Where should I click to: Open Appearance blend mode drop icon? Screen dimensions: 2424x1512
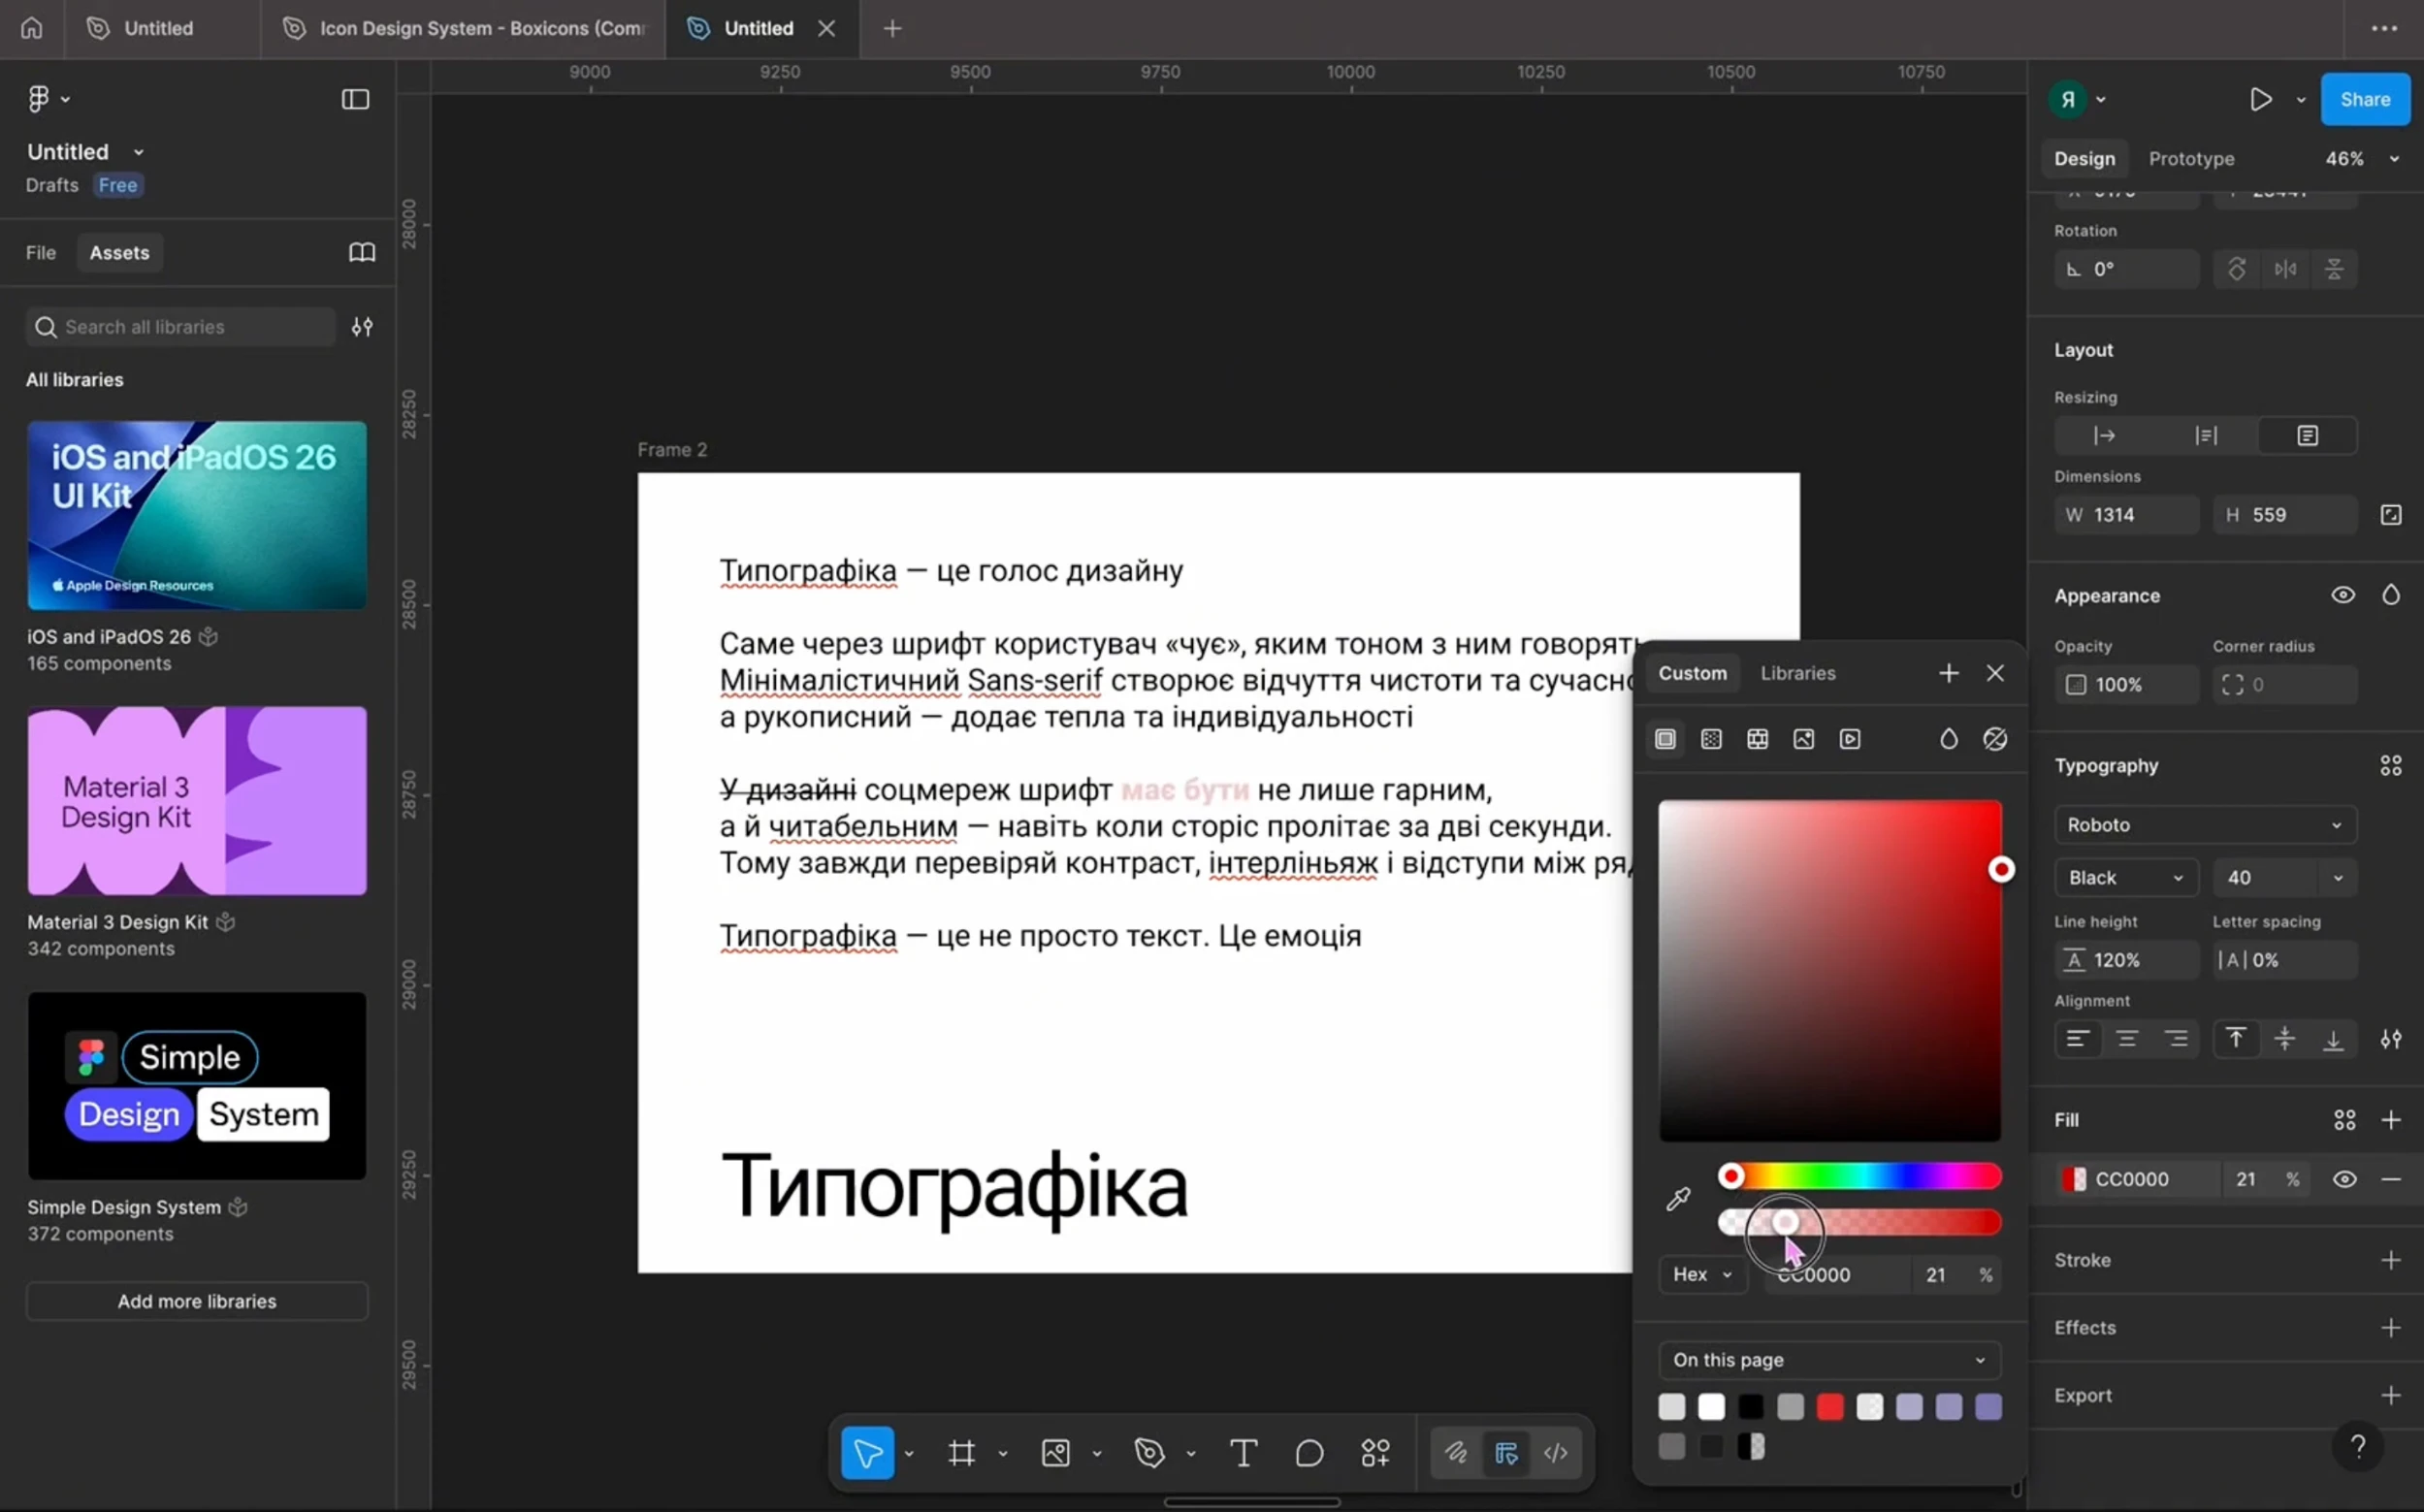(2390, 595)
